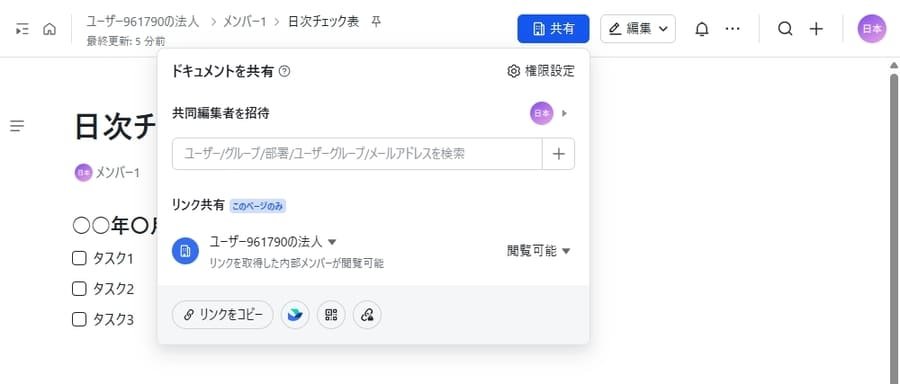Check the タスク1 checkbox
This screenshot has width=900, height=384.
tap(79, 258)
